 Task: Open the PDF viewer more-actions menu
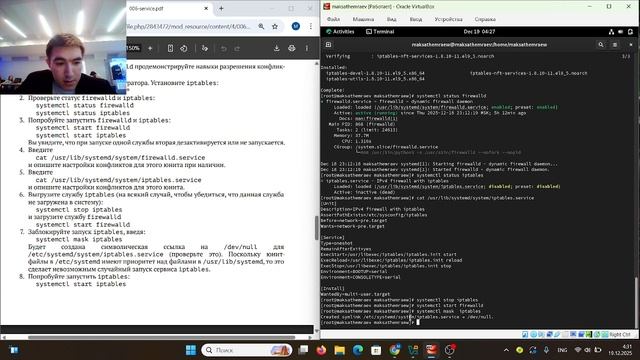point(307,48)
